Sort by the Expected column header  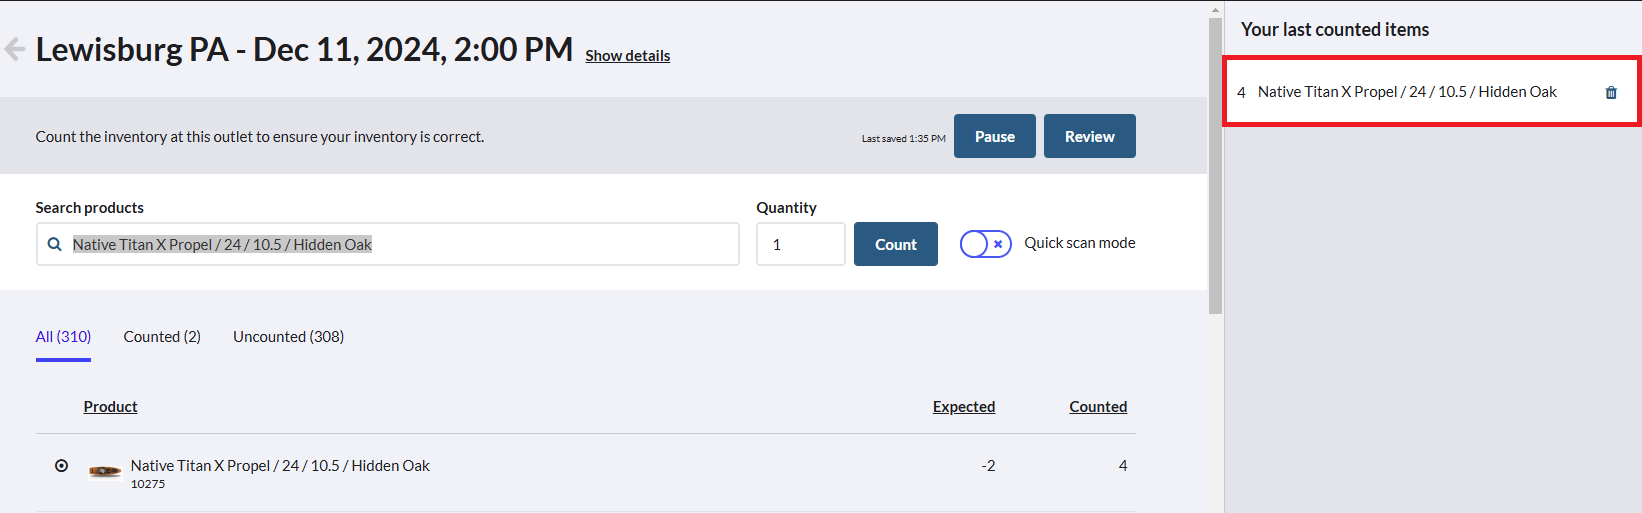point(964,407)
